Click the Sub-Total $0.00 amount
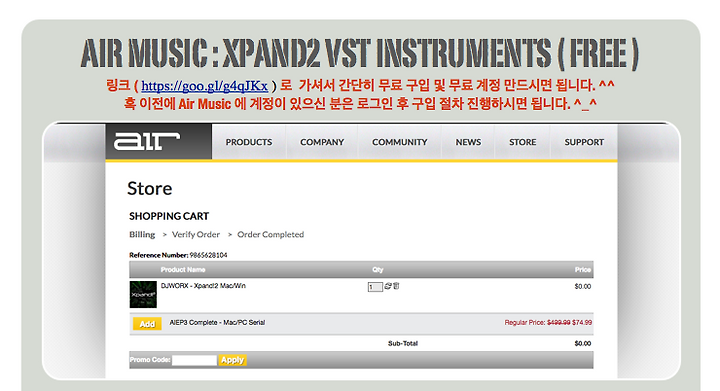This screenshot has height=391, width=720. pyautogui.click(x=583, y=343)
